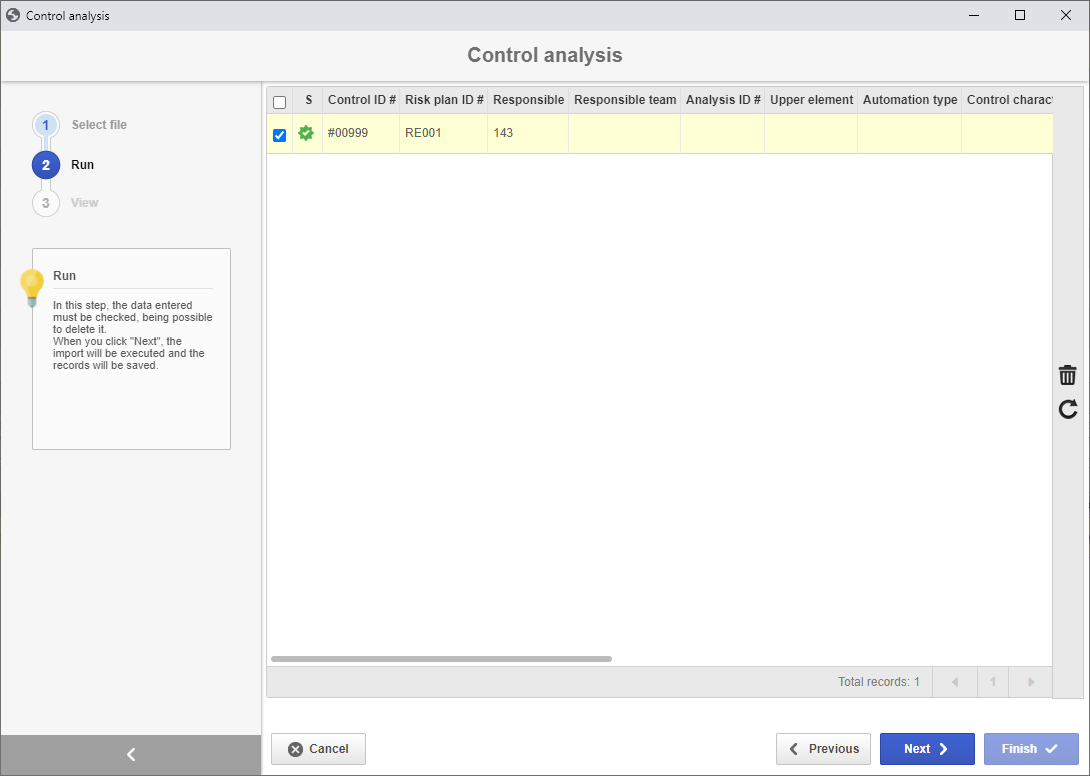Select step 1 circle Select file

[x=46, y=125]
